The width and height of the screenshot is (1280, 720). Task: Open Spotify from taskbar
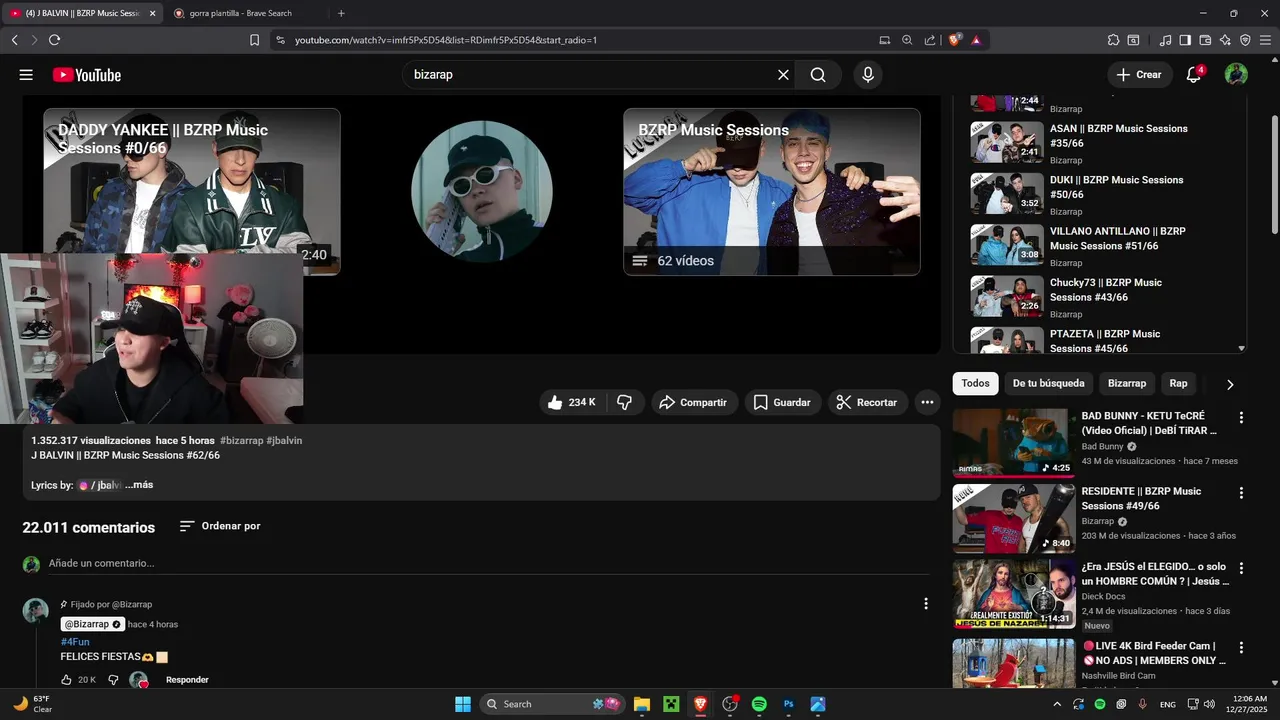(759, 704)
